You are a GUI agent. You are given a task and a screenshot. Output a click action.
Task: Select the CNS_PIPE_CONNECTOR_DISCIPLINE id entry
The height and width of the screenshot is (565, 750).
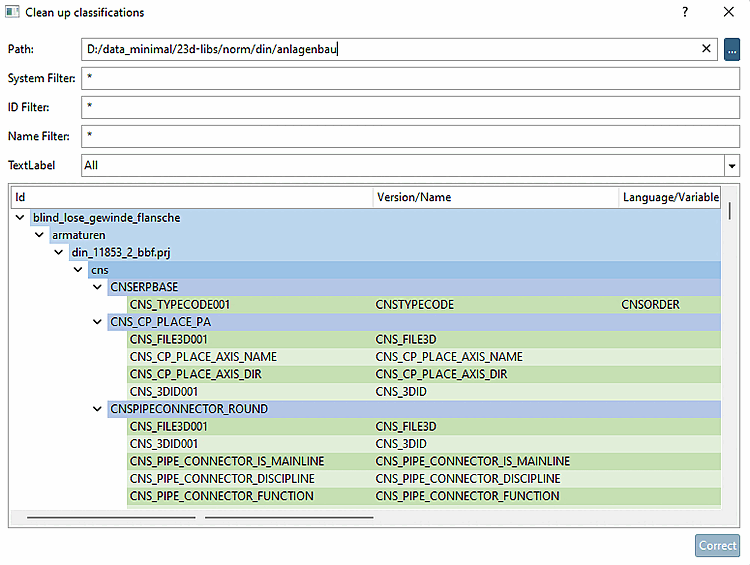[x=222, y=479]
